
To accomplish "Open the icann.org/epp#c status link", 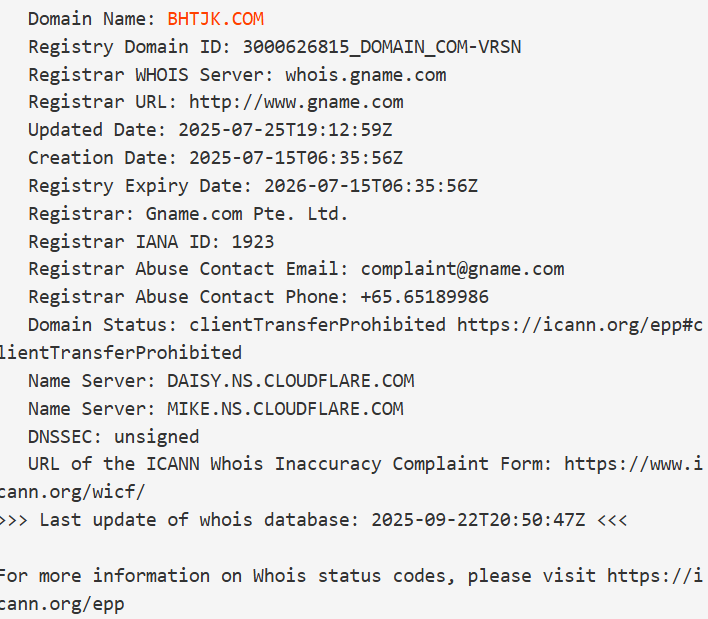I will click(580, 325).
